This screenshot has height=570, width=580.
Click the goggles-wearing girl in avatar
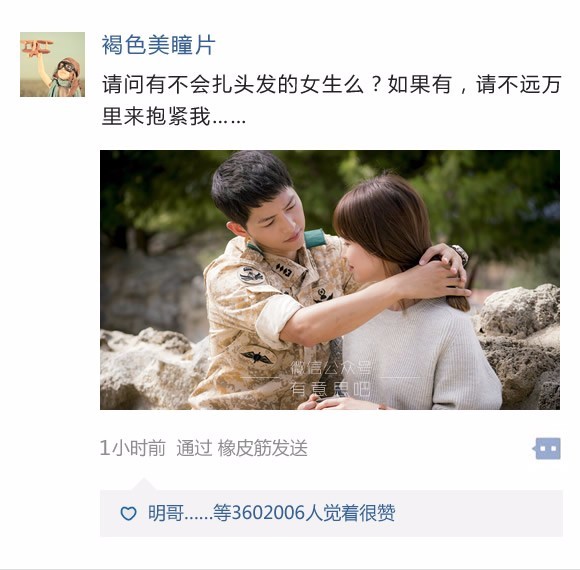[x=67, y=76]
